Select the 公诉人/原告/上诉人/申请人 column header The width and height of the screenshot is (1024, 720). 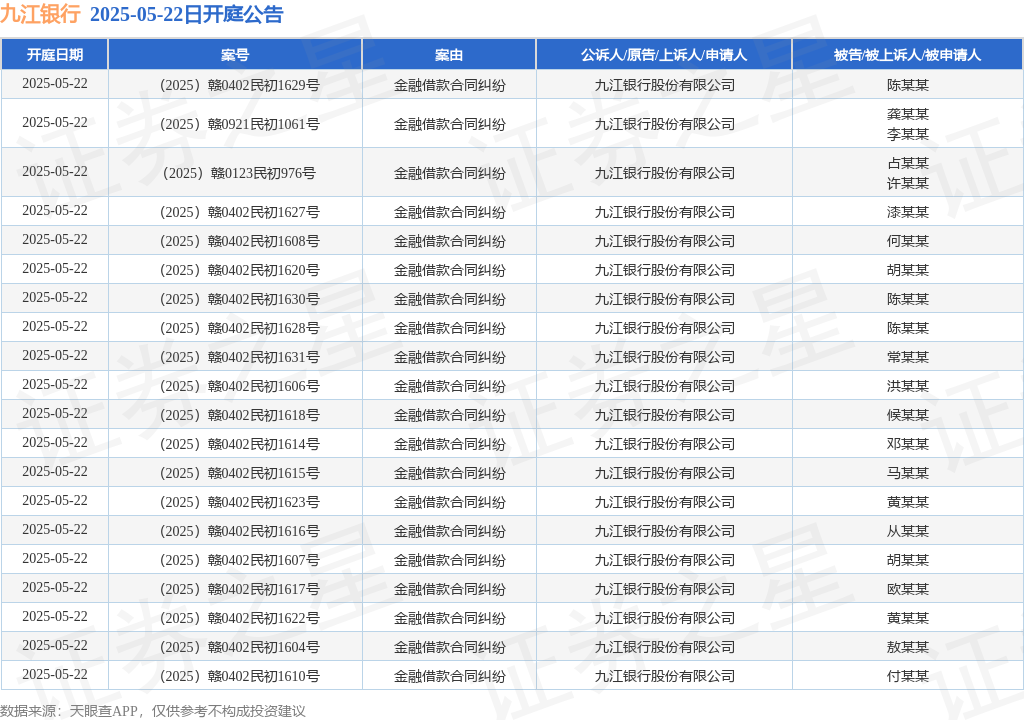(664, 55)
